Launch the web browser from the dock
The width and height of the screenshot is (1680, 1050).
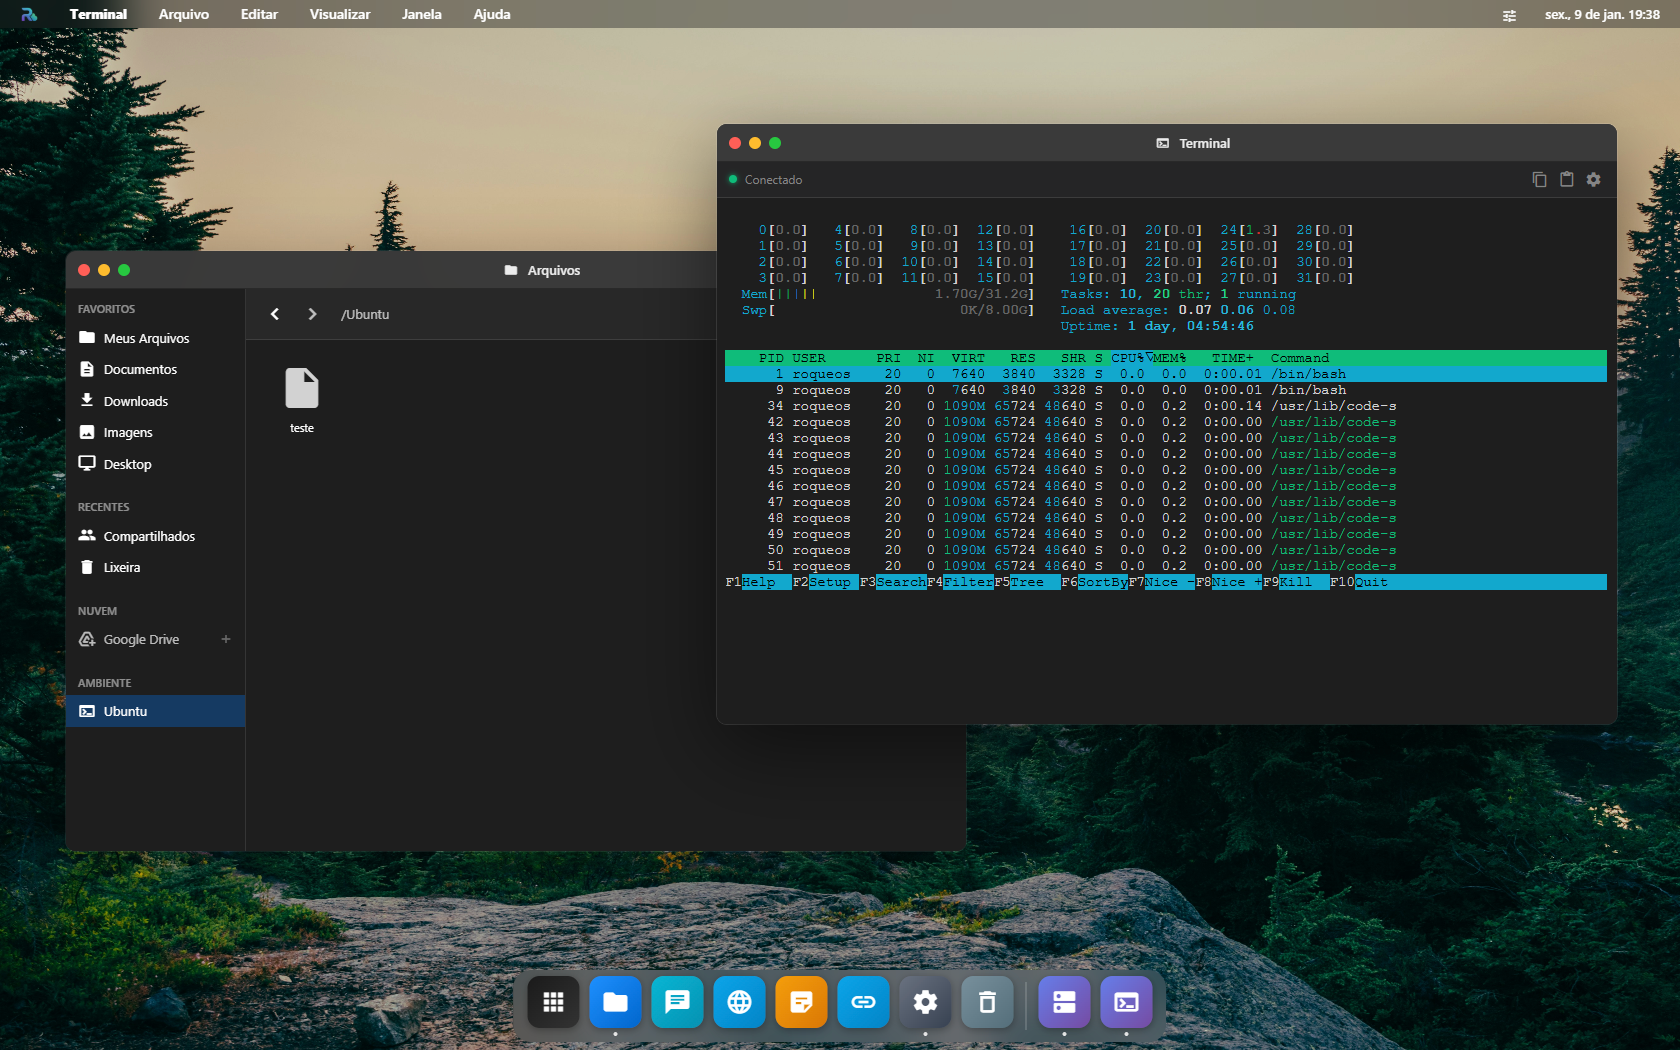[739, 1002]
